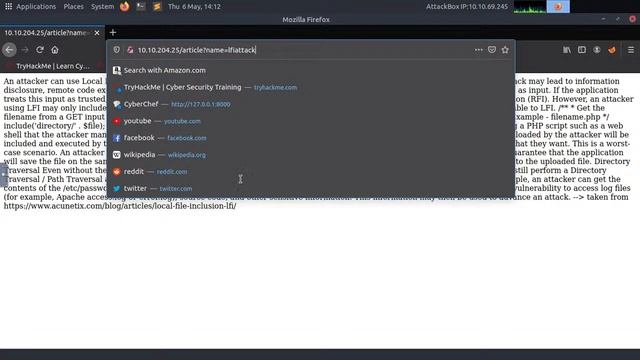
Task: Select twitter suggestion
Action: tap(311, 189)
